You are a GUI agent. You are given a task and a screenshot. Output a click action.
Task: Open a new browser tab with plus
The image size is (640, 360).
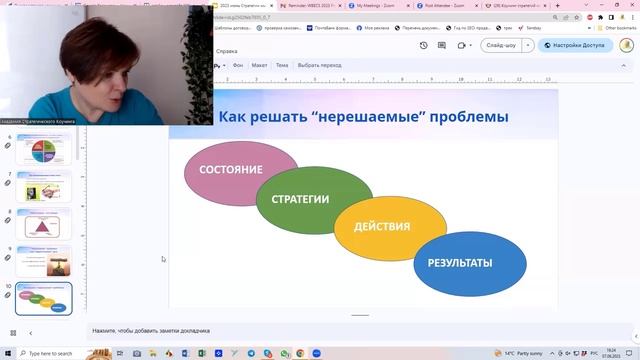558,6
